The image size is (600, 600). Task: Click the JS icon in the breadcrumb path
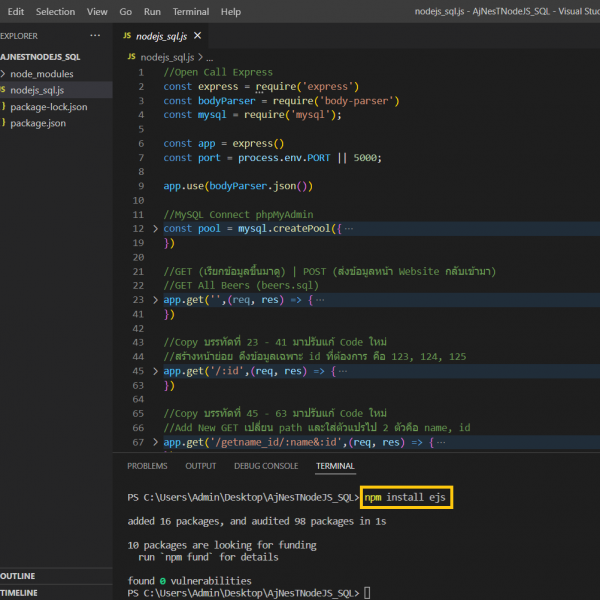(132, 58)
